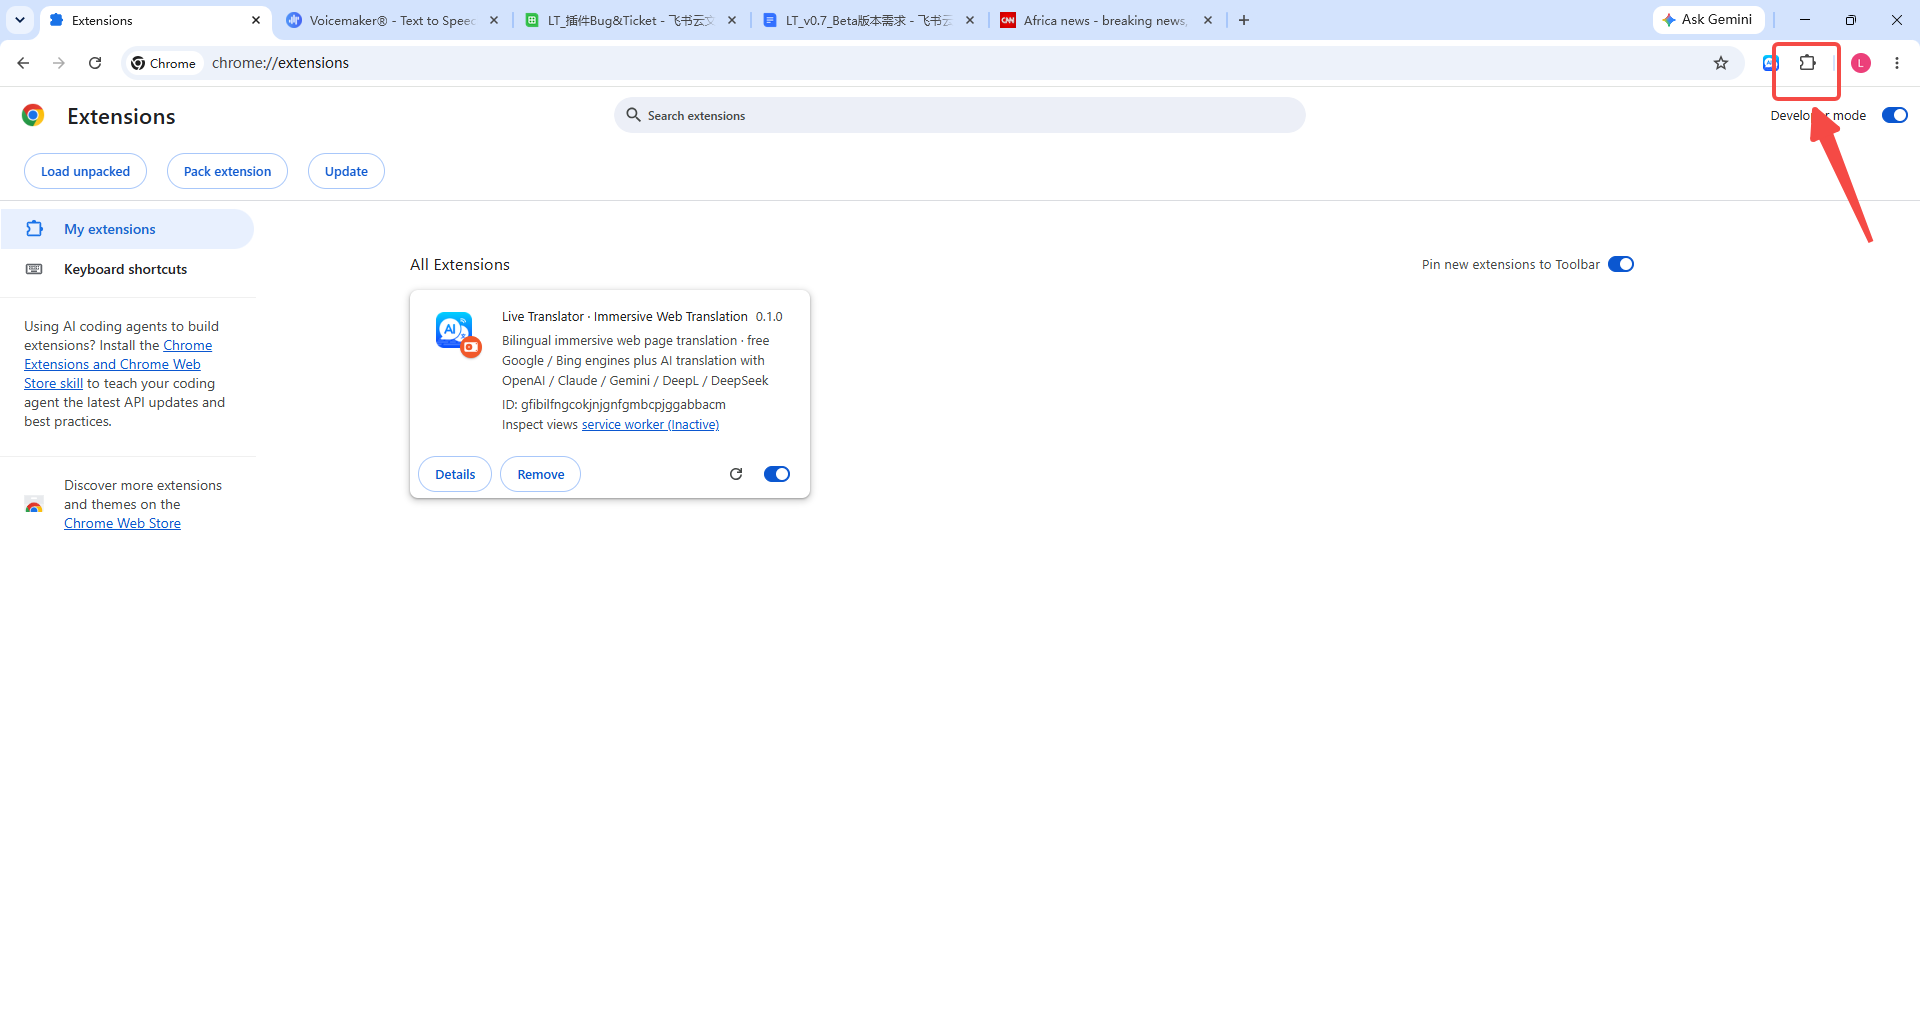Click Load unpacked button
Image resolution: width=1920 pixels, height=1032 pixels.
click(85, 171)
